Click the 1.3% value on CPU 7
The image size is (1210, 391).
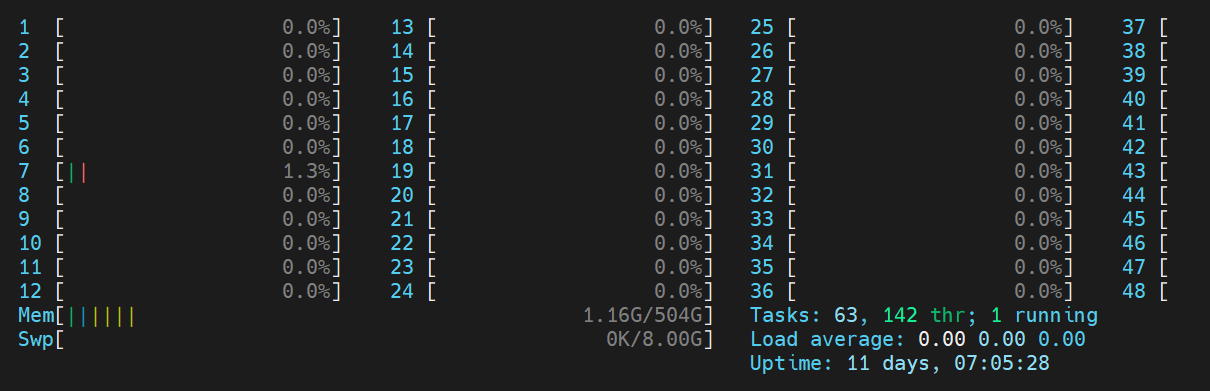[307, 171]
